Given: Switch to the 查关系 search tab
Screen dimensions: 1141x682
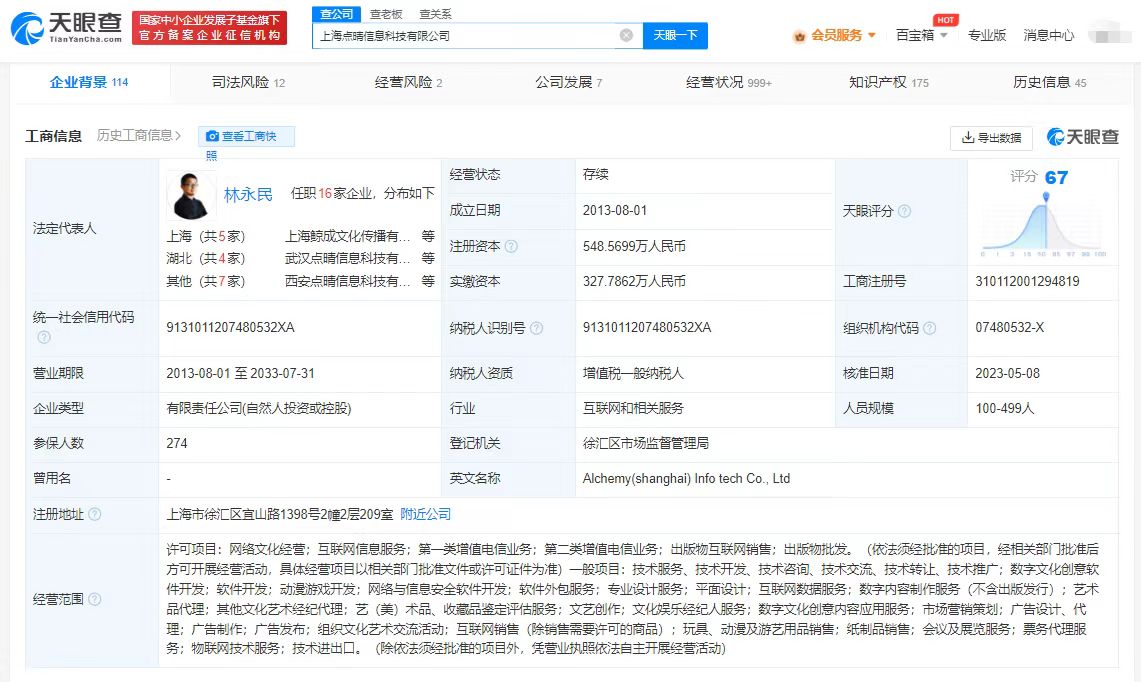Looking at the screenshot, I should 435,14.
